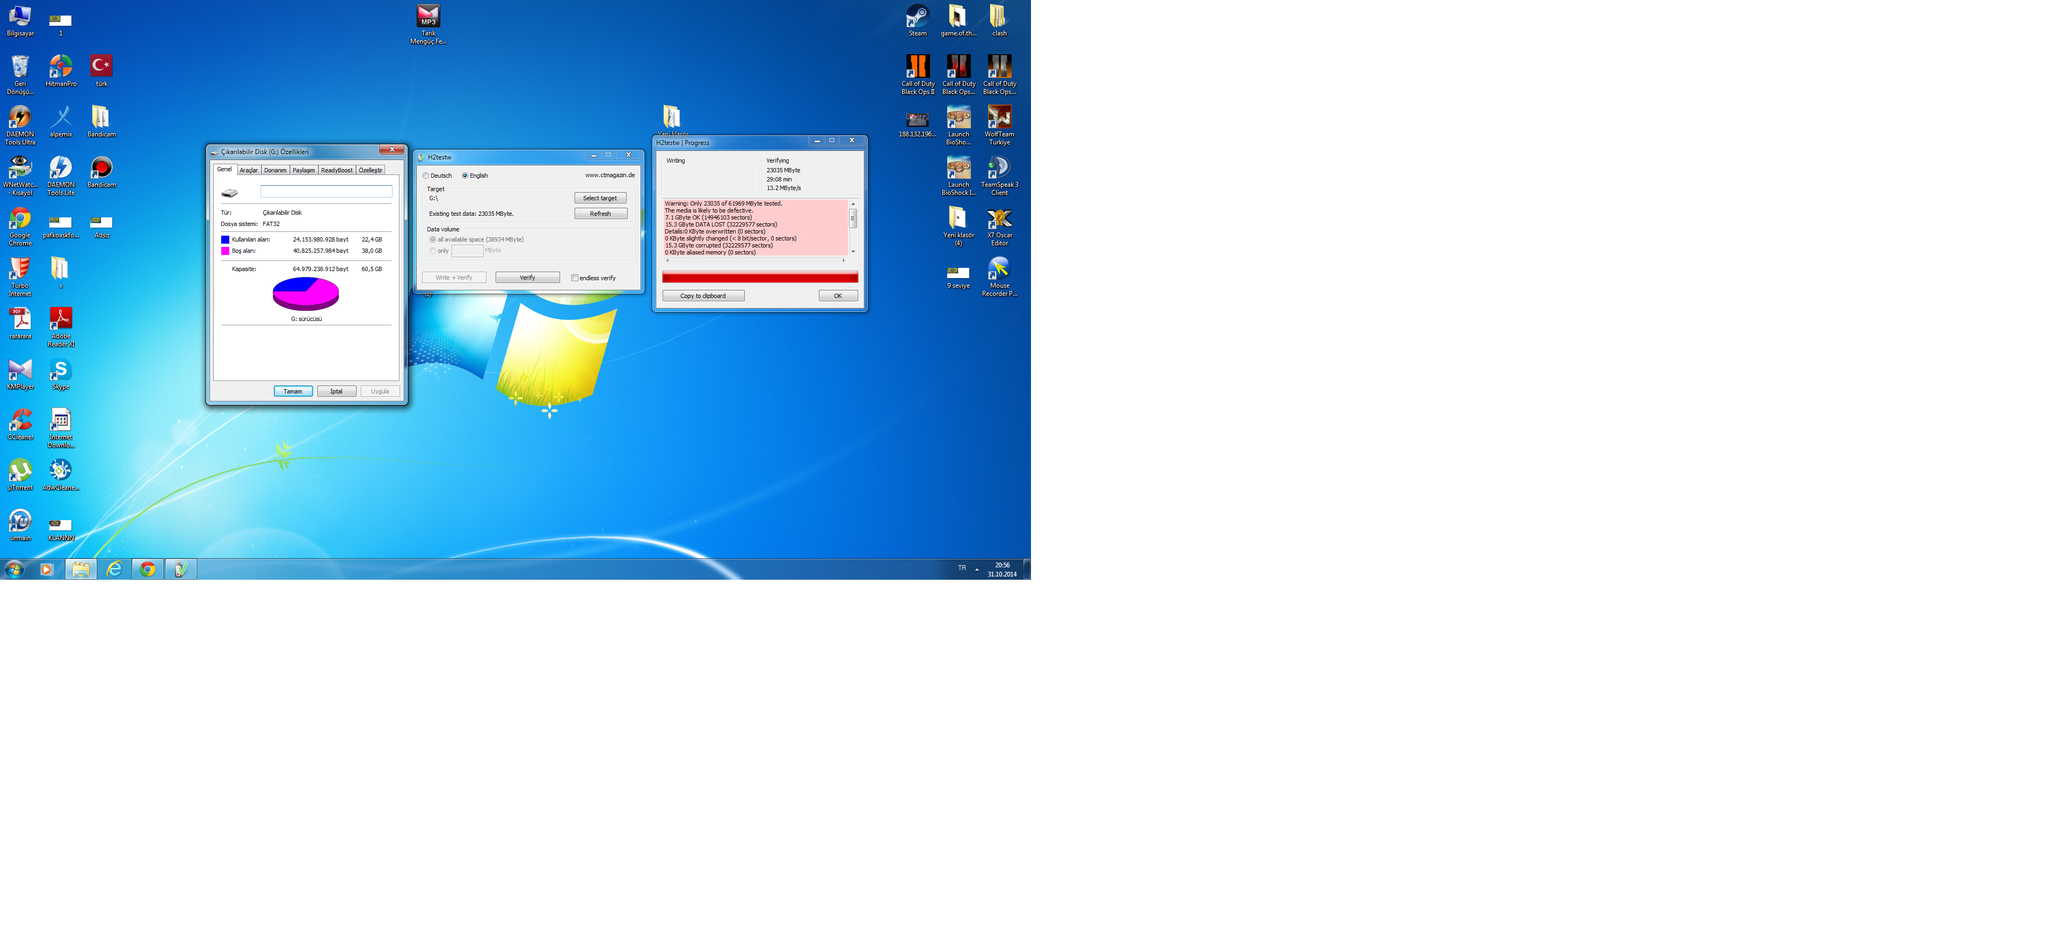2048x934 pixels.
Task: Launch HitmanPro from the desktop
Action: pyautogui.click(x=61, y=70)
